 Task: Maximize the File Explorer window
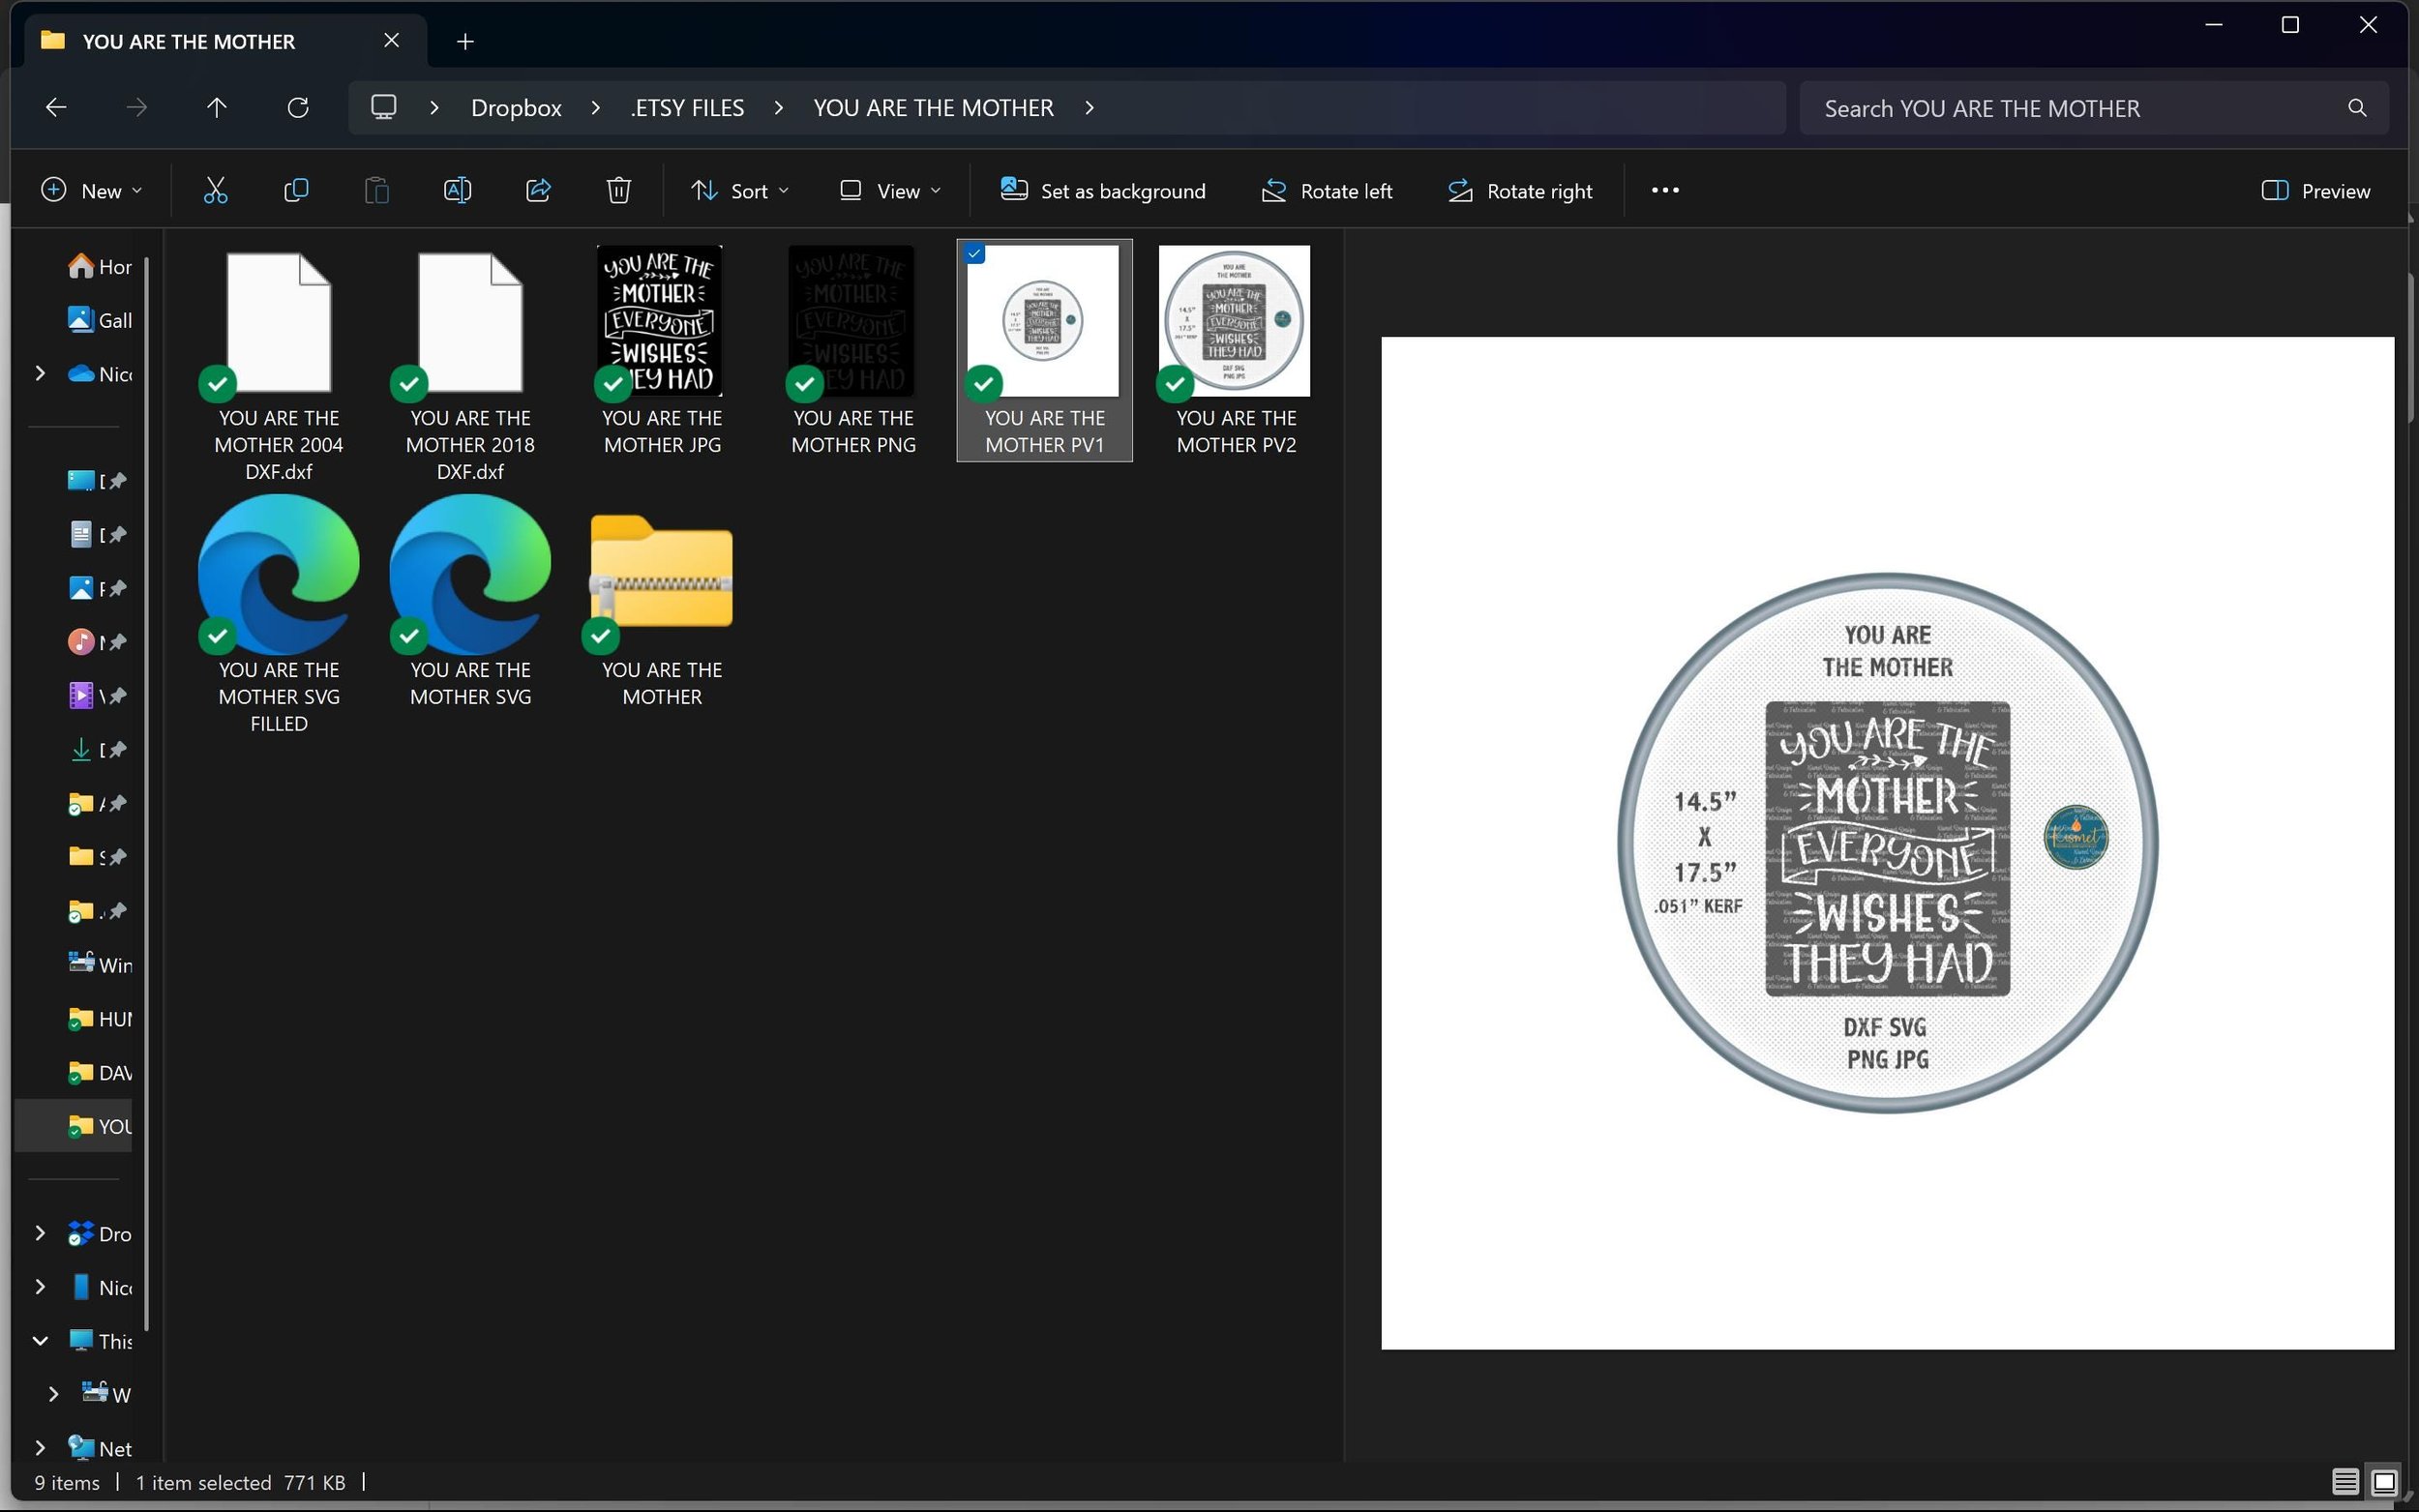click(2290, 25)
